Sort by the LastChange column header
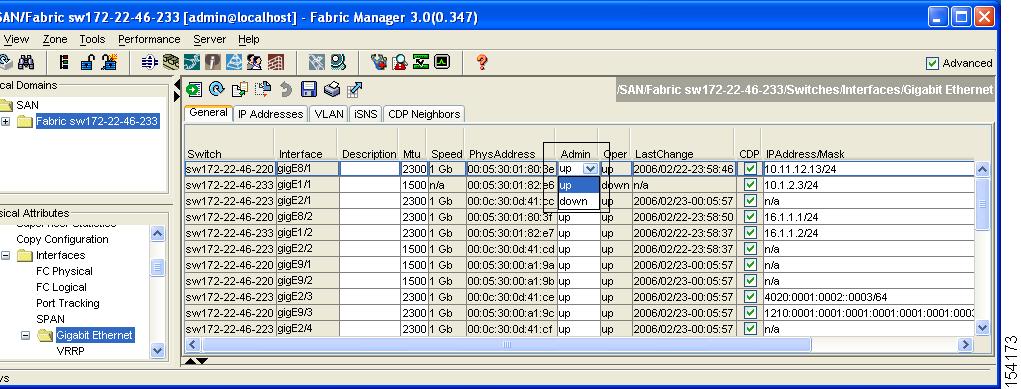 click(x=682, y=154)
